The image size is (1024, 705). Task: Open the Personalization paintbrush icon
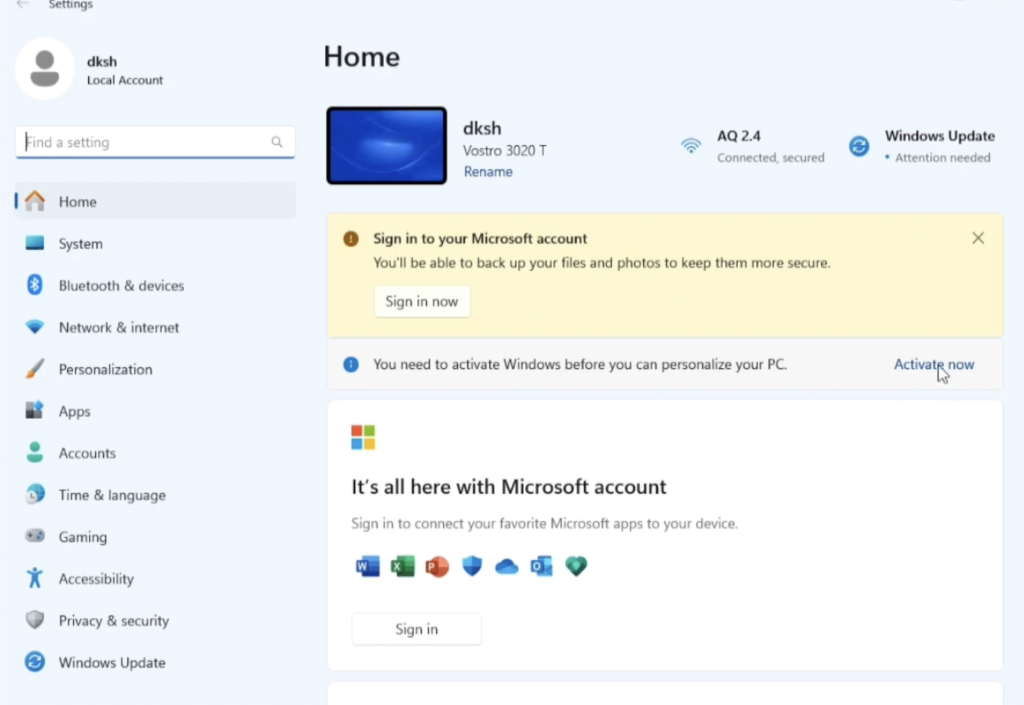click(x=35, y=369)
